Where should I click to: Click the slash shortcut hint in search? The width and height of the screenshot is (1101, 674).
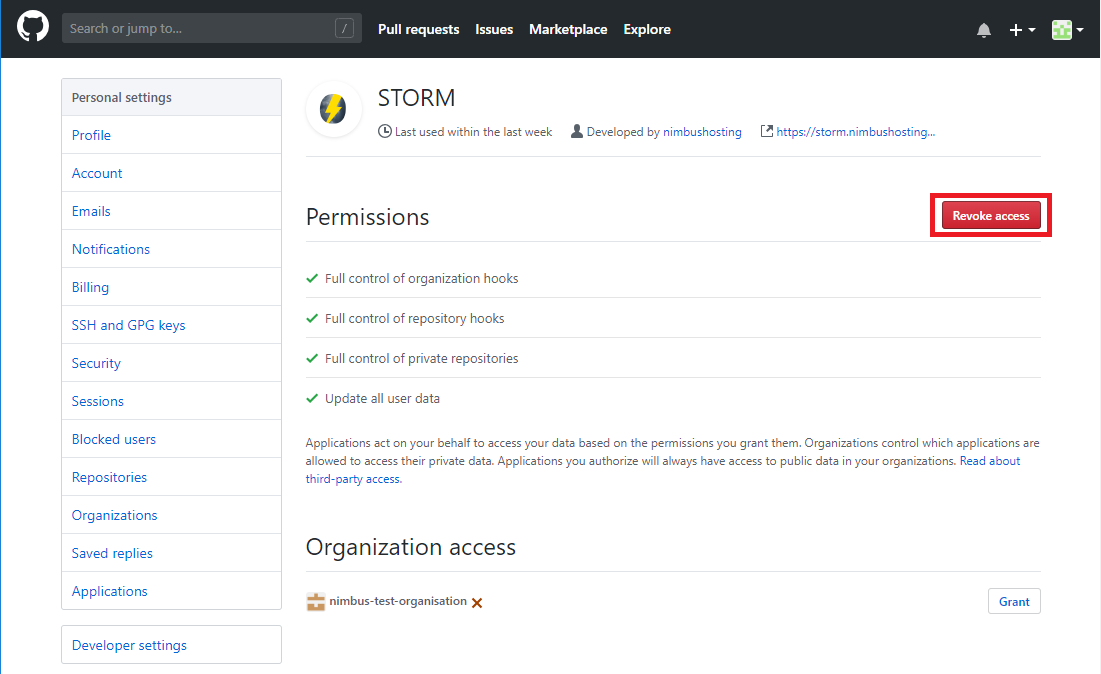tap(344, 28)
